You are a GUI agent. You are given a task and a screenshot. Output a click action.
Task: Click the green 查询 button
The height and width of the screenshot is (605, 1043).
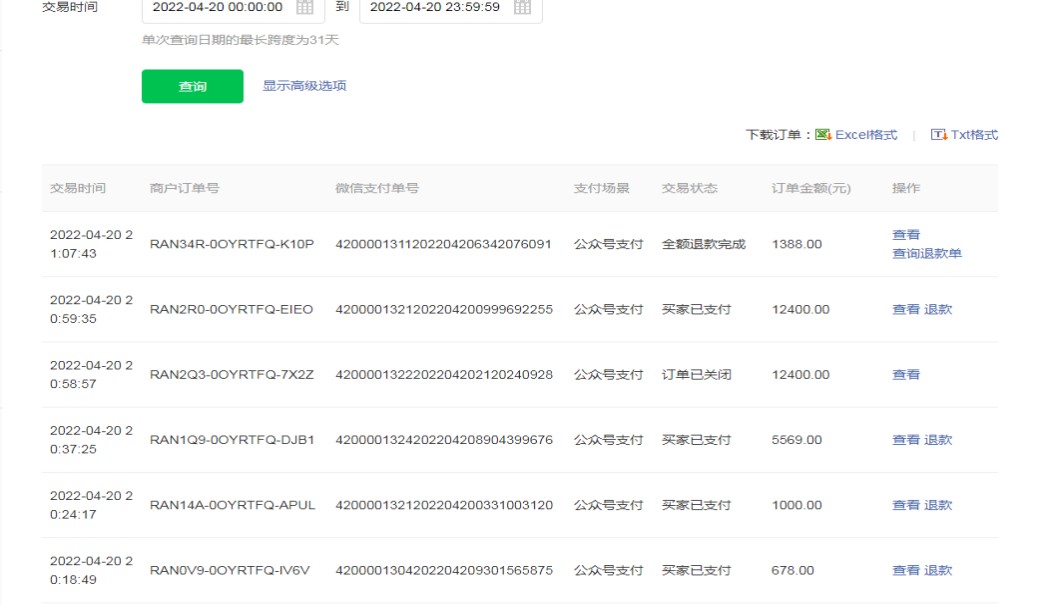(x=192, y=87)
